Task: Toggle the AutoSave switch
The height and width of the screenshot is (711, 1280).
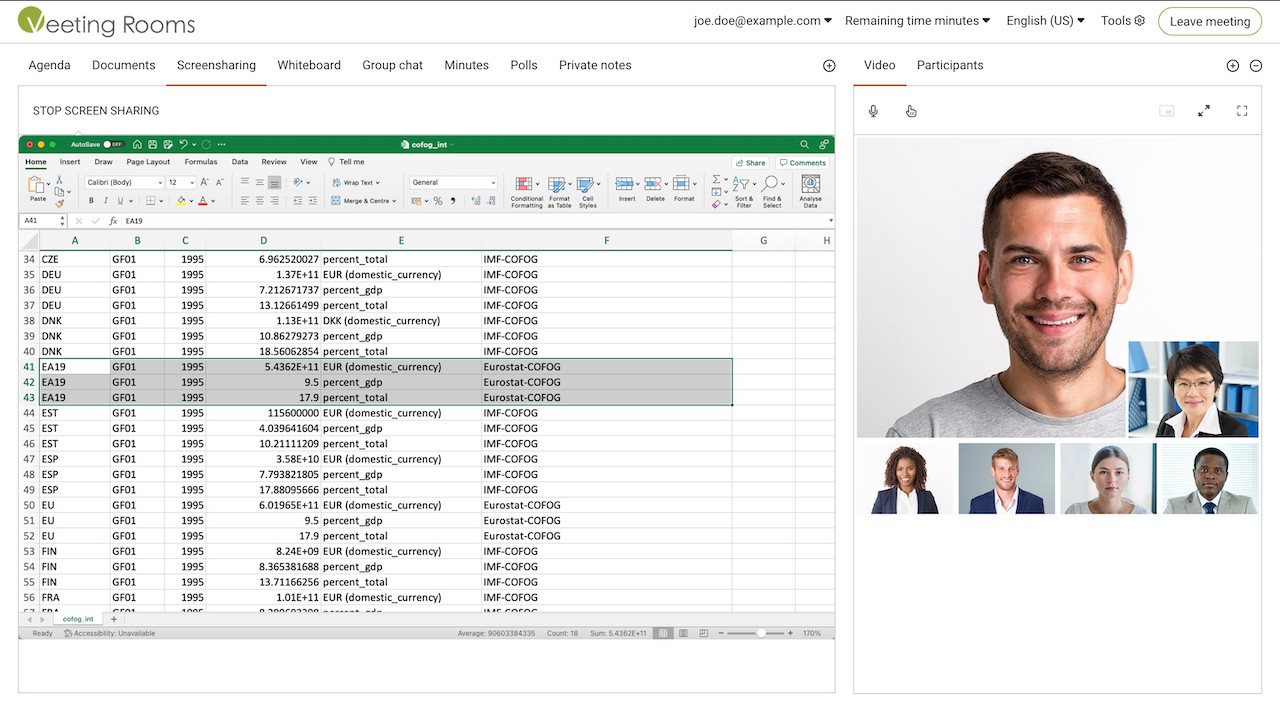Action: click(113, 144)
